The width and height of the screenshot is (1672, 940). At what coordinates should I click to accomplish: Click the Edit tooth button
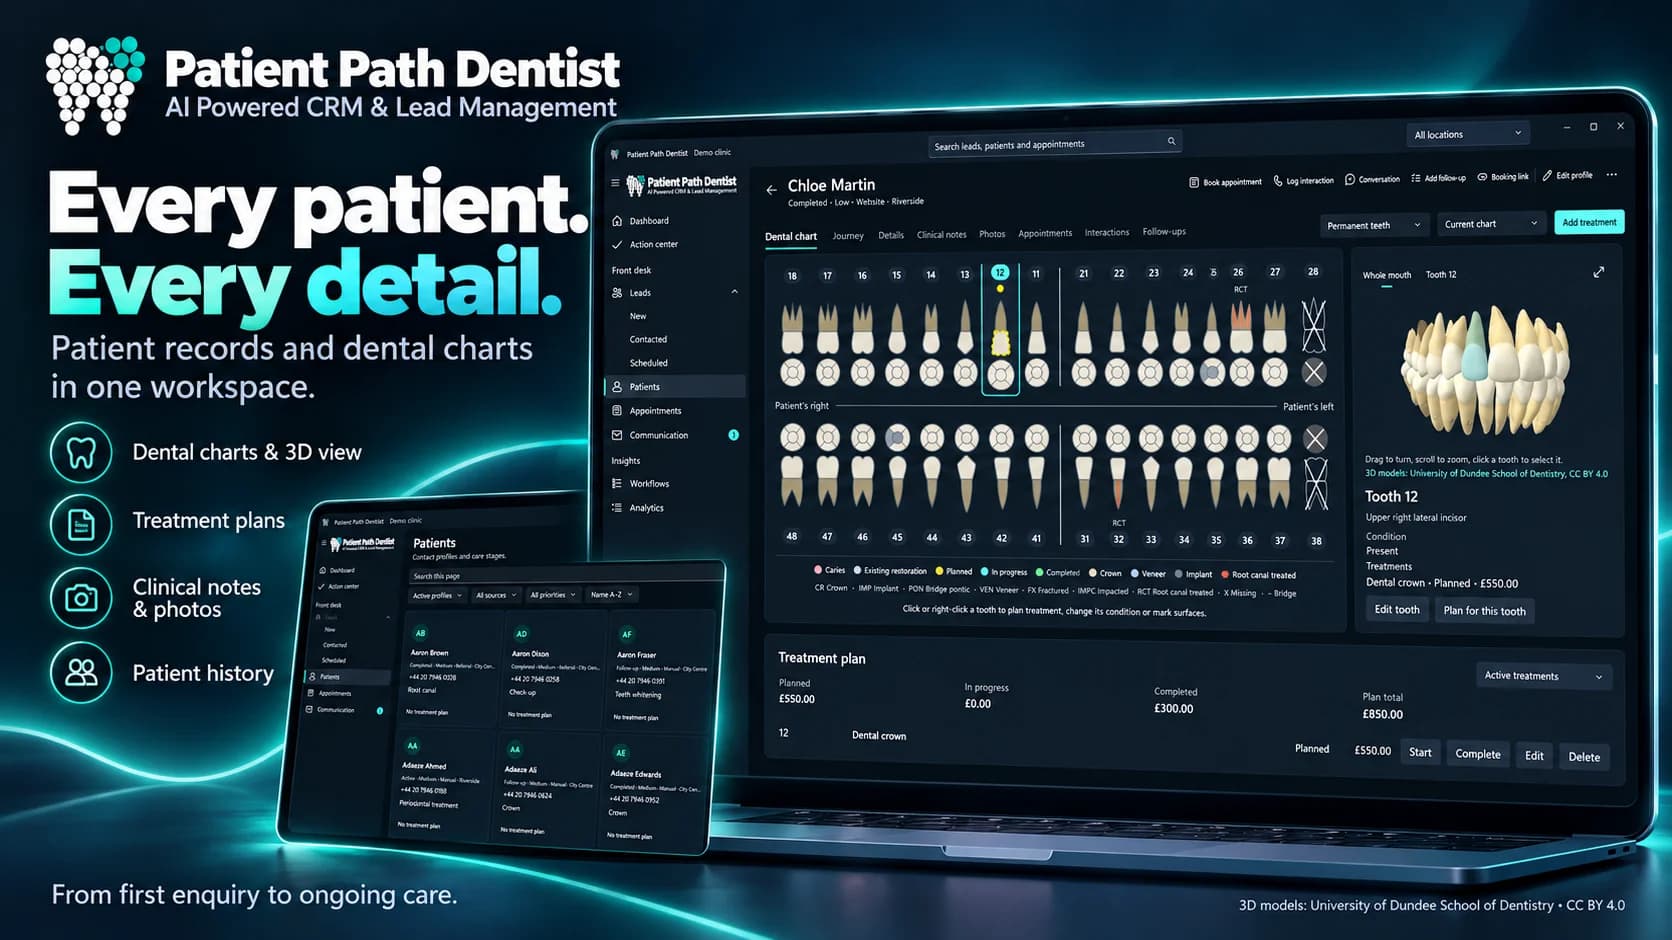(x=1397, y=610)
